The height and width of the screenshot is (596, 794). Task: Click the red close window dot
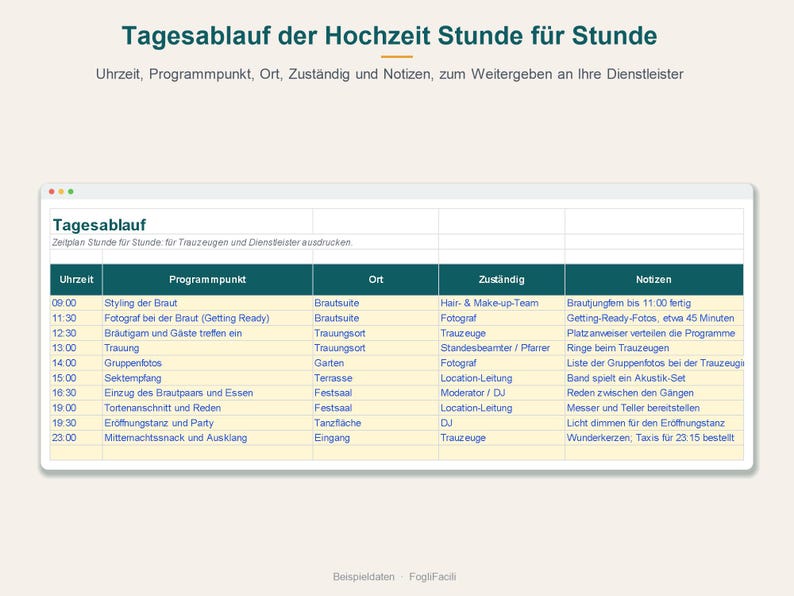click(52, 191)
